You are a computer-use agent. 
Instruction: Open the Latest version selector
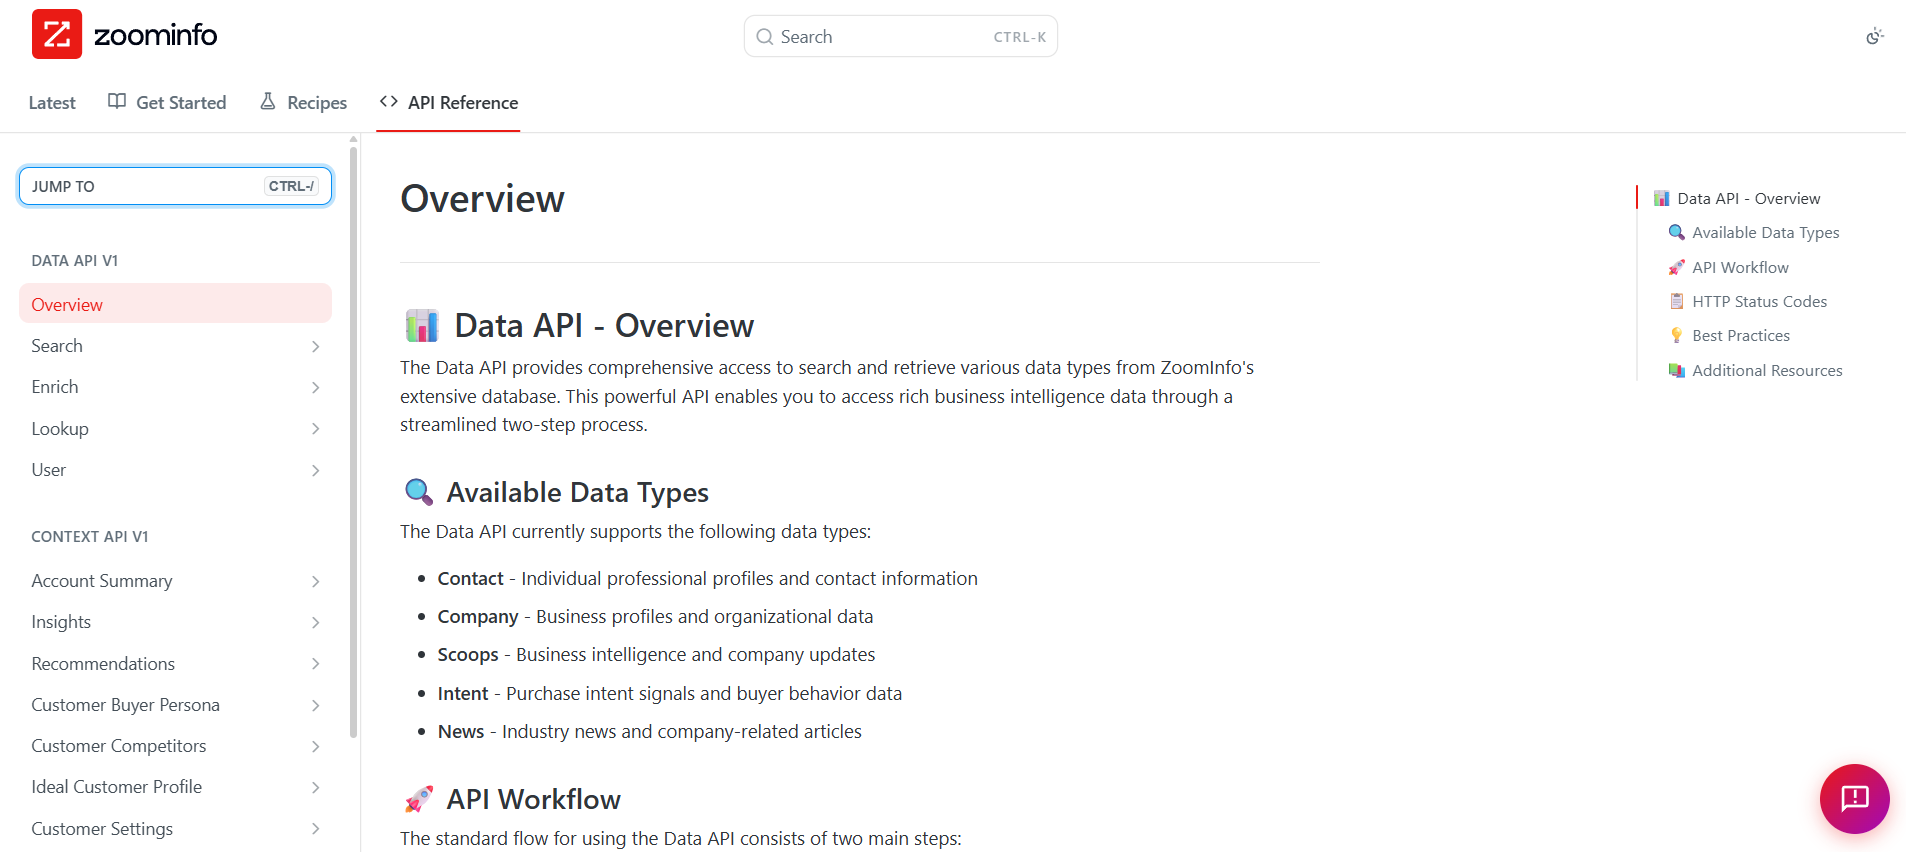[x=52, y=102]
